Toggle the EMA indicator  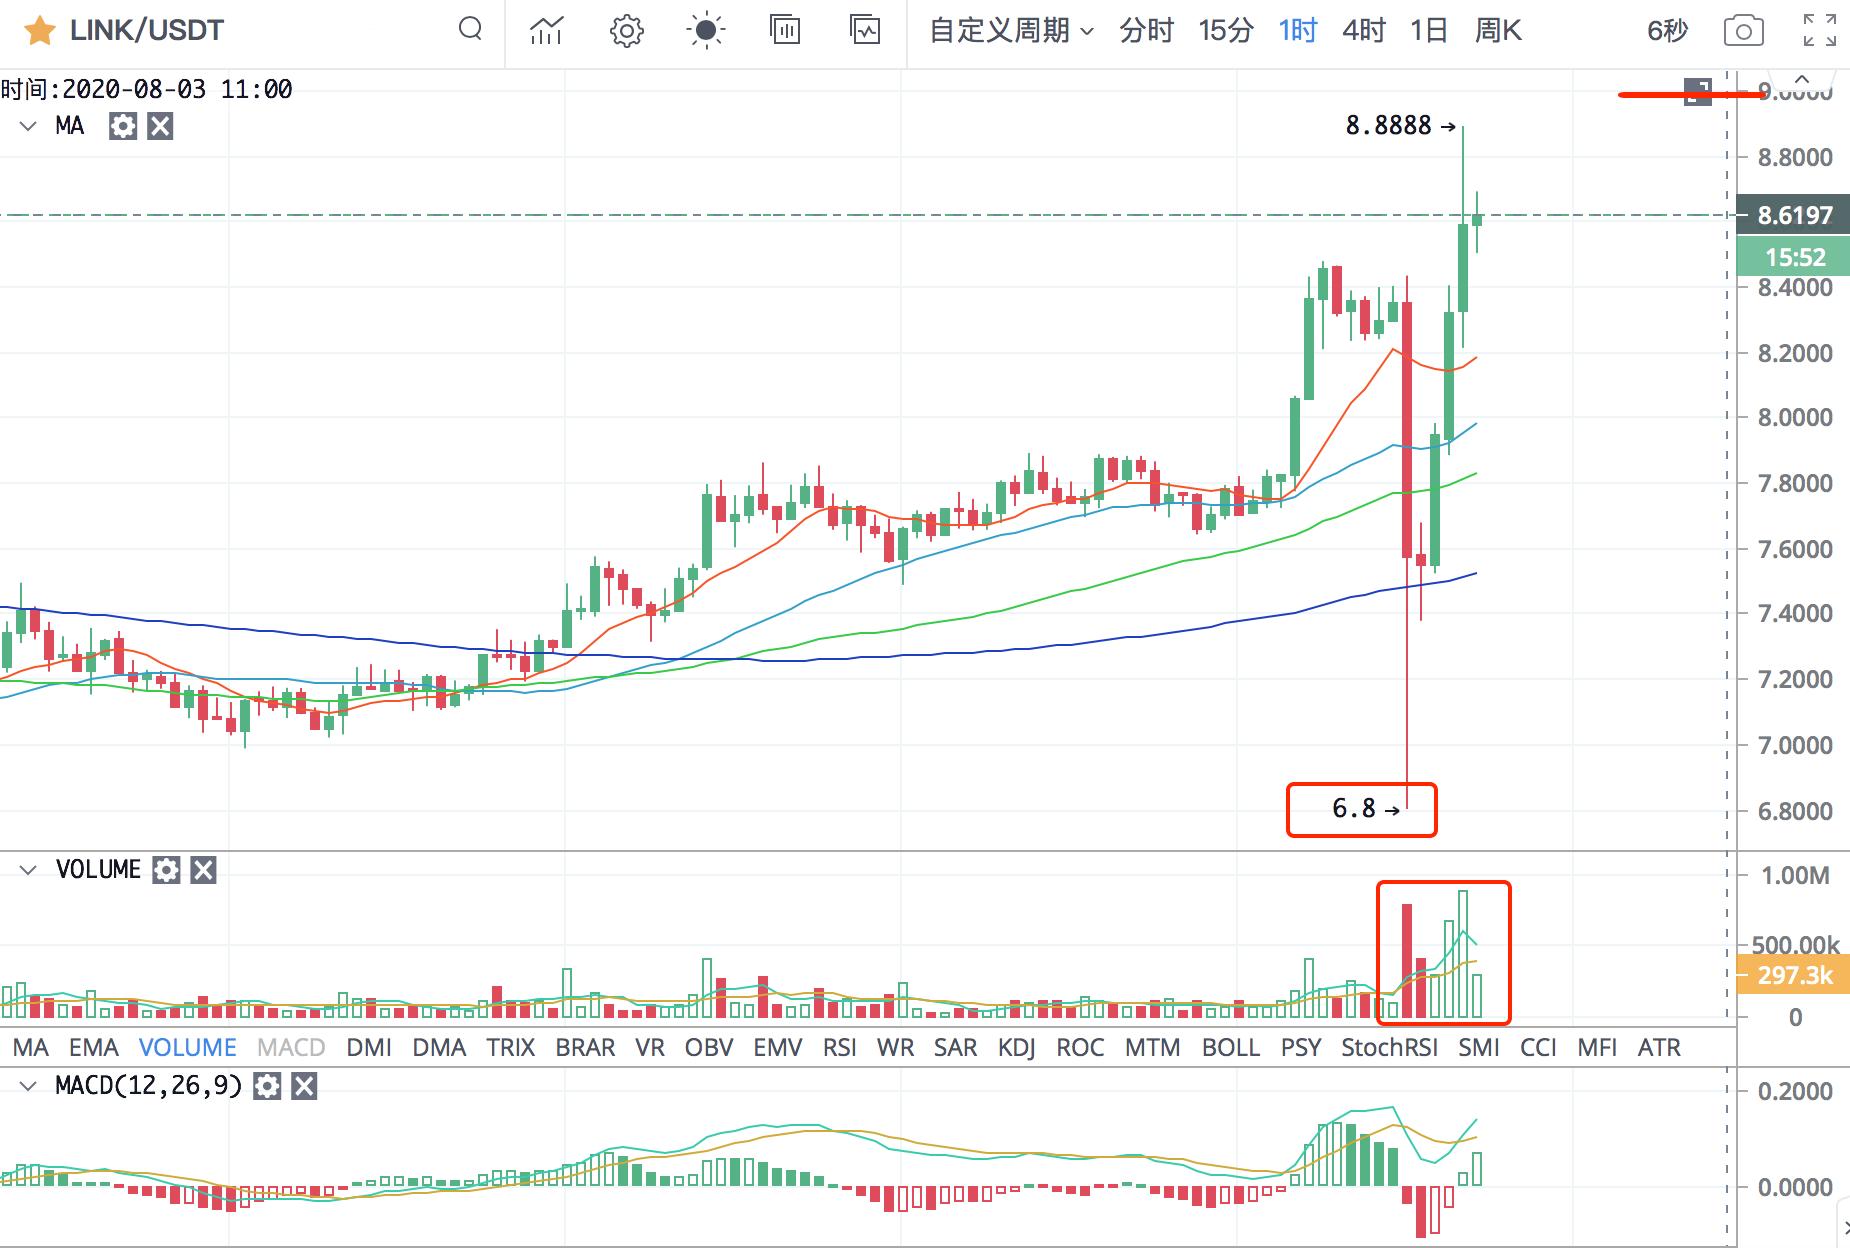point(94,1048)
